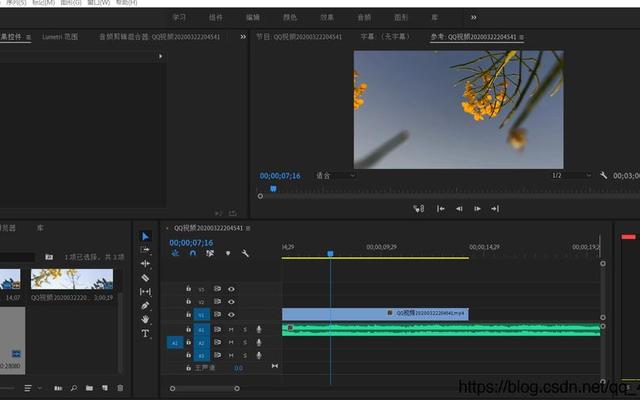The width and height of the screenshot is (640, 400).
Task: Select the Selection arrow tool
Action: 145,236
